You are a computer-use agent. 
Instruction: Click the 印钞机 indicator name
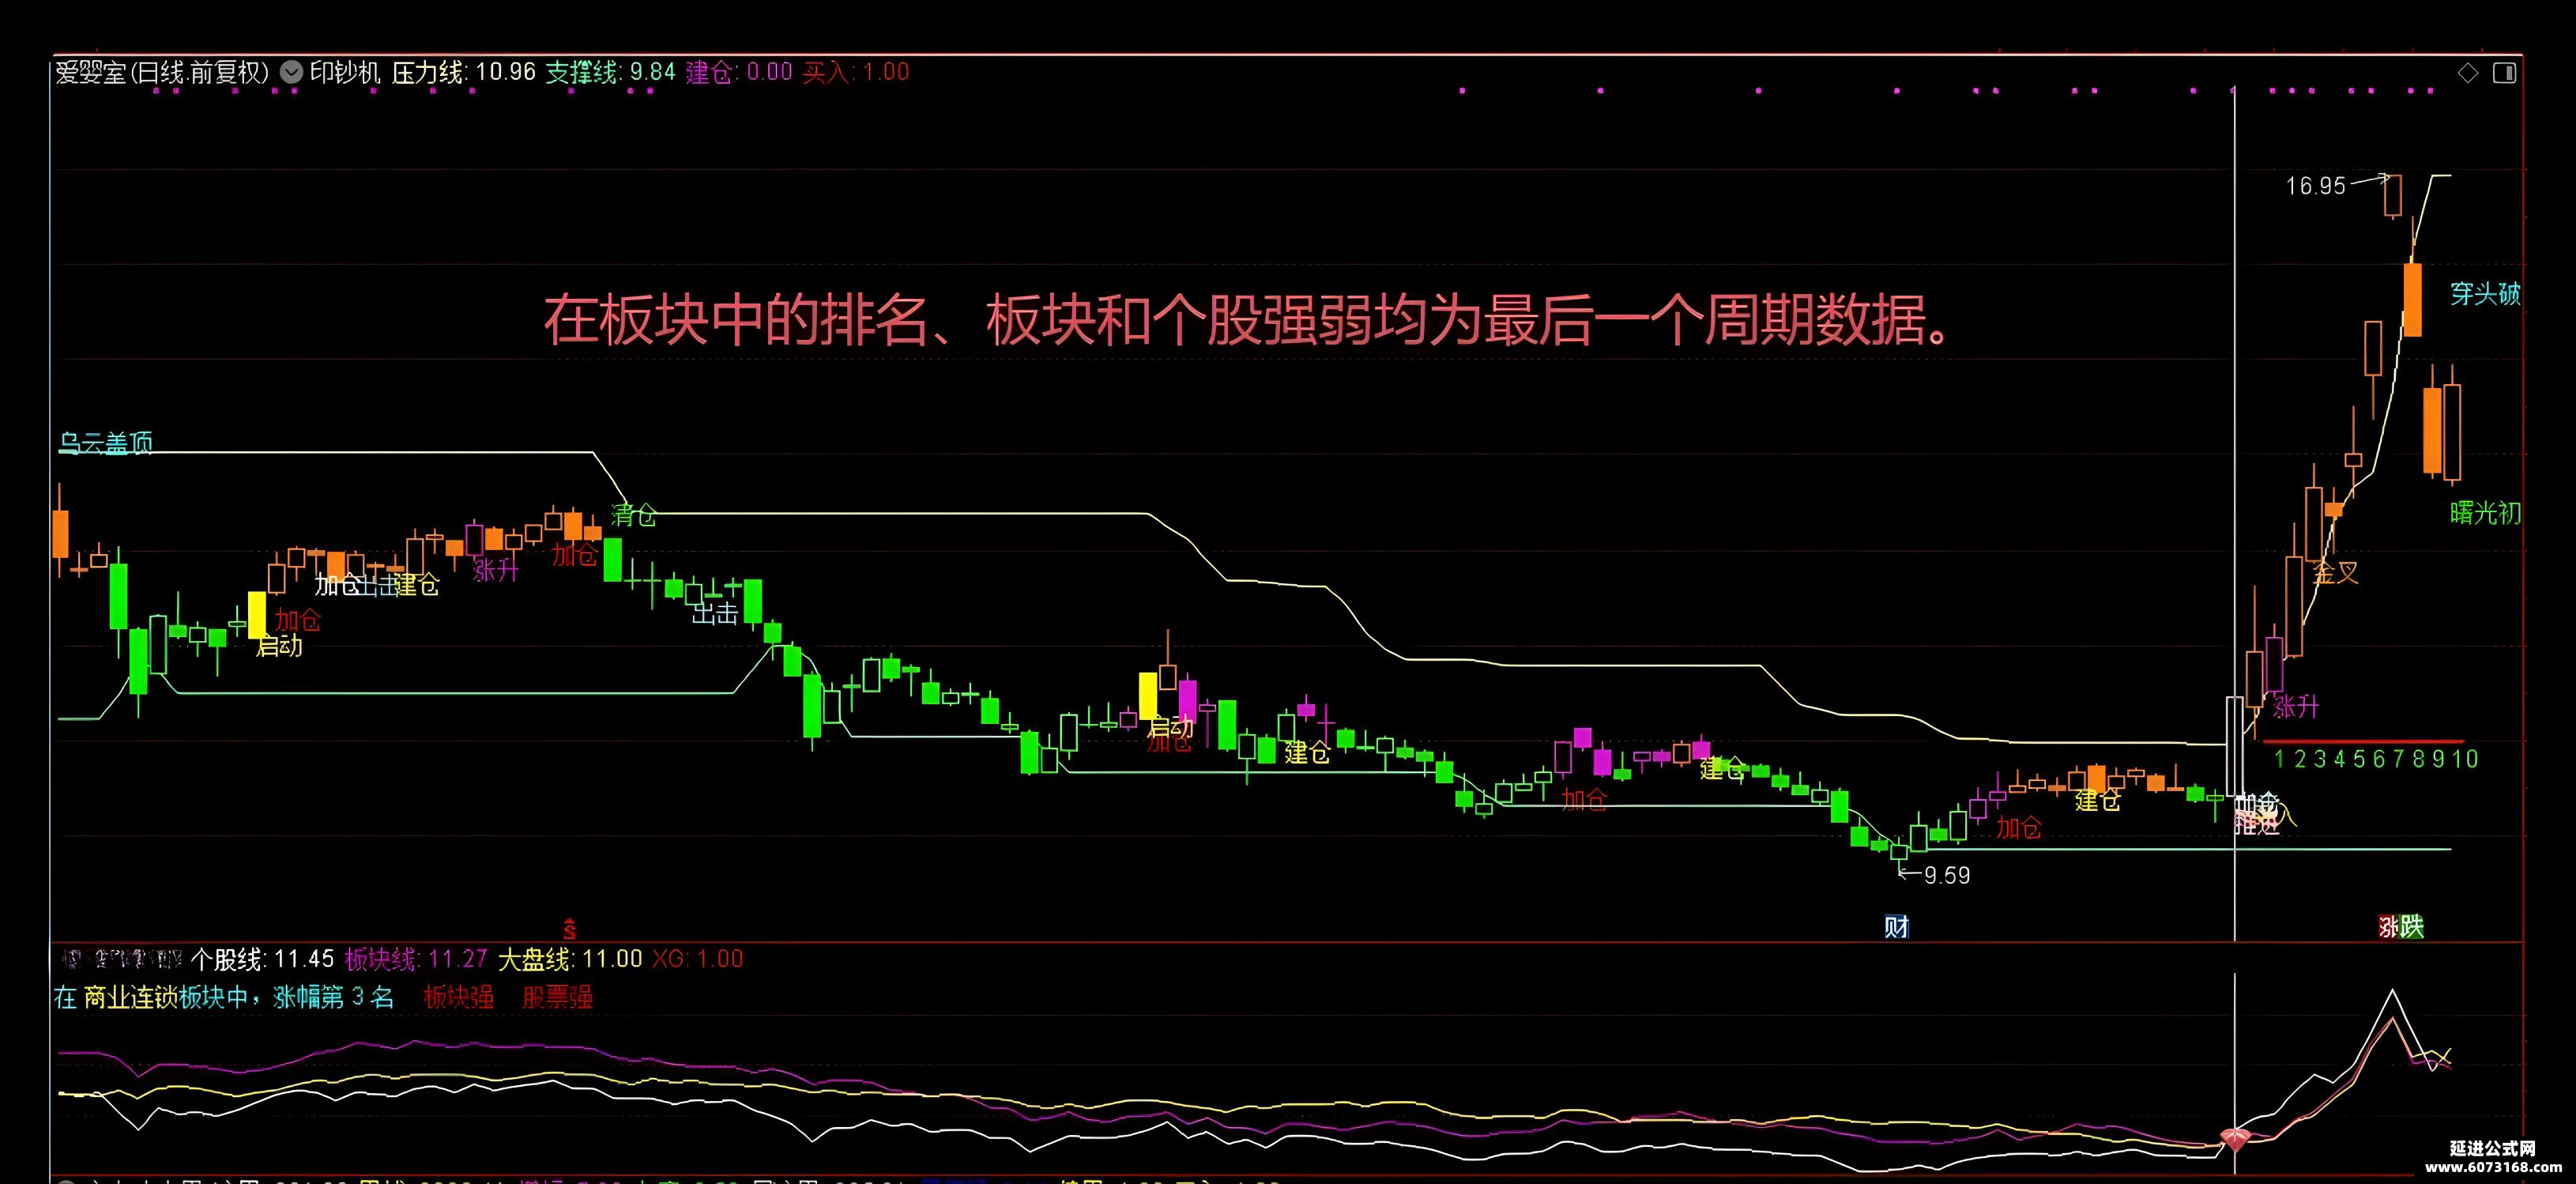[x=345, y=72]
